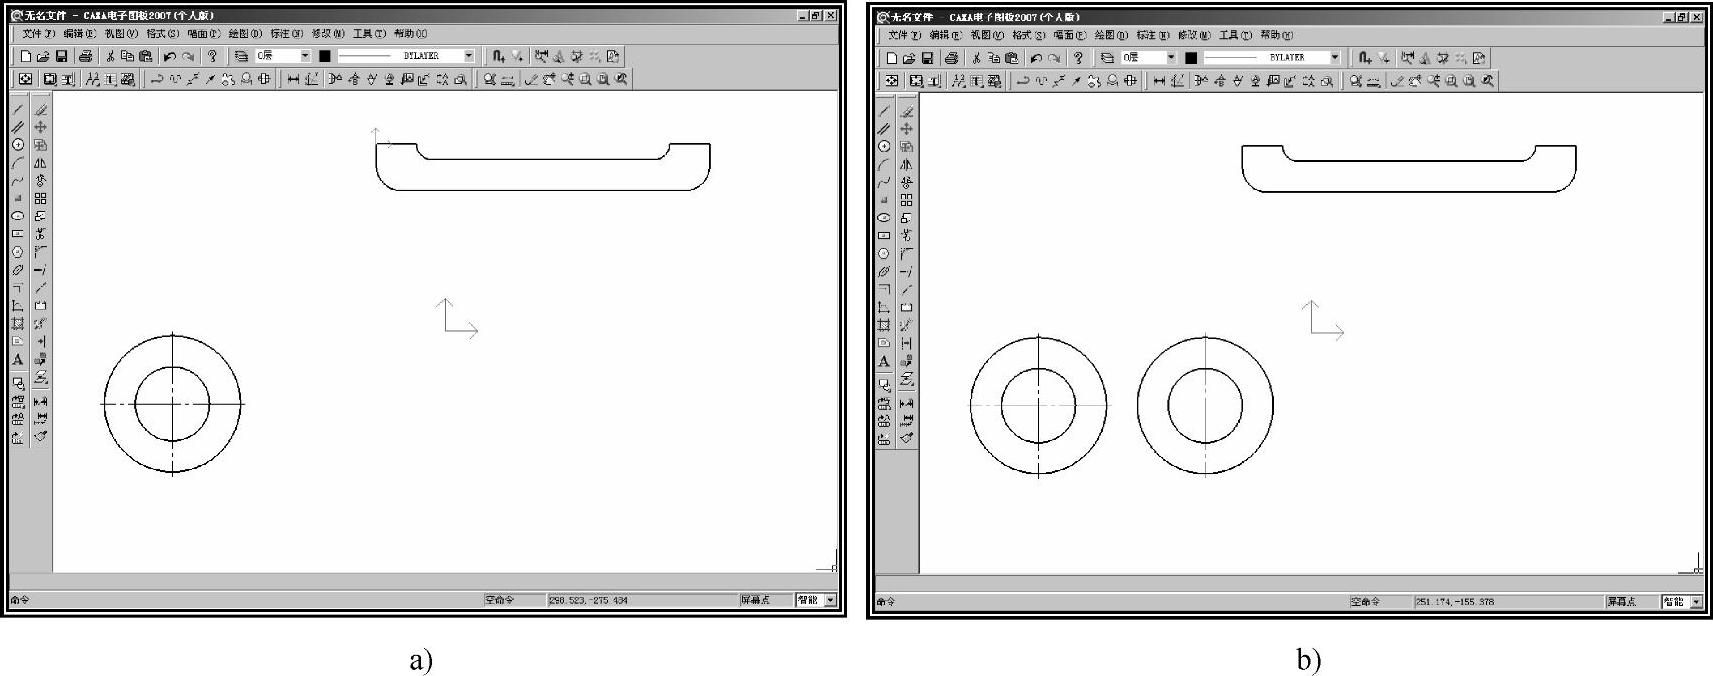Click the black color swatch in window b
Image resolution: width=1713 pixels, height=676 pixels.
[x=1191, y=58]
